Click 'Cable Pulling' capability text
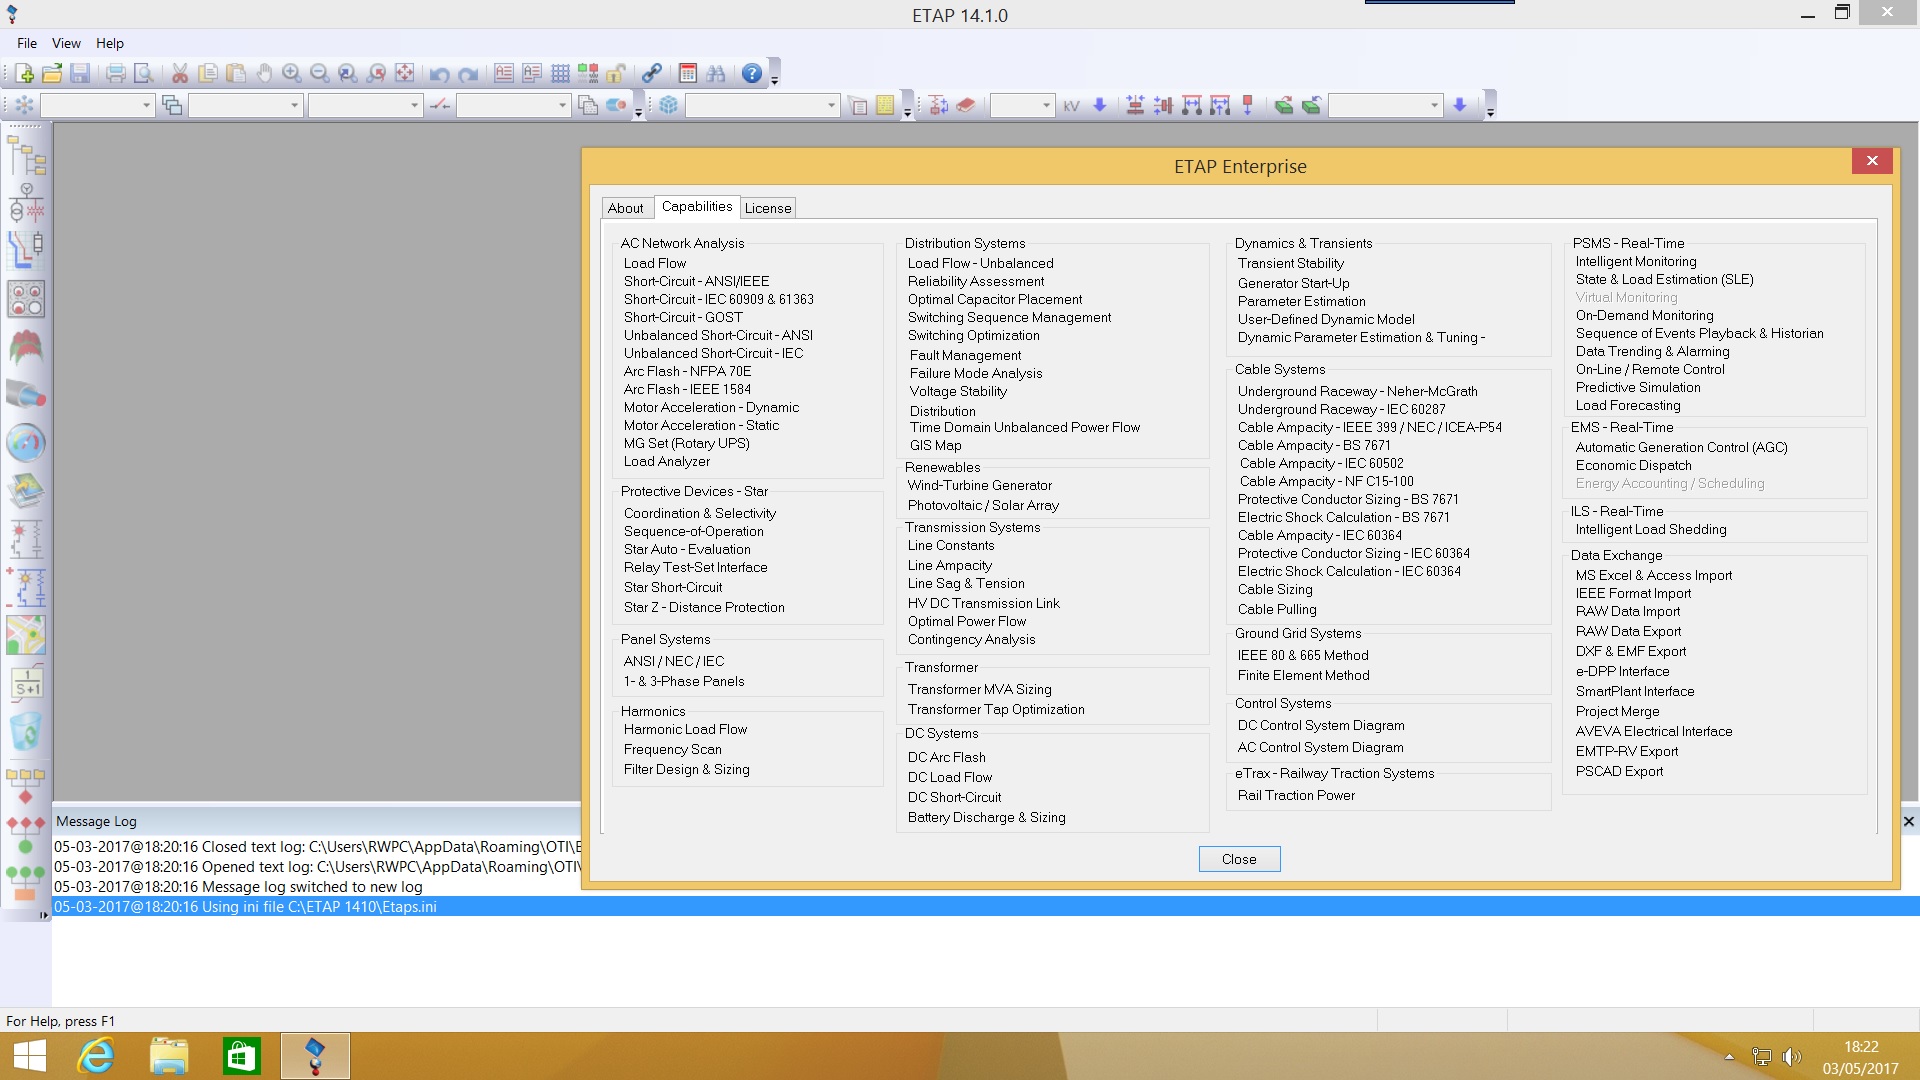Image resolution: width=1920 pixels, height=1080 pixels. (1277, 609)
